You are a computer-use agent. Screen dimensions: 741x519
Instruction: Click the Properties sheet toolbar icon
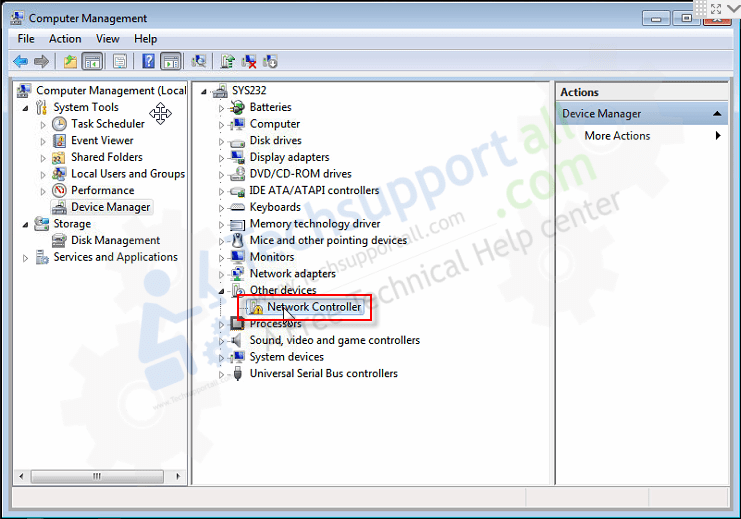(120, 61)
